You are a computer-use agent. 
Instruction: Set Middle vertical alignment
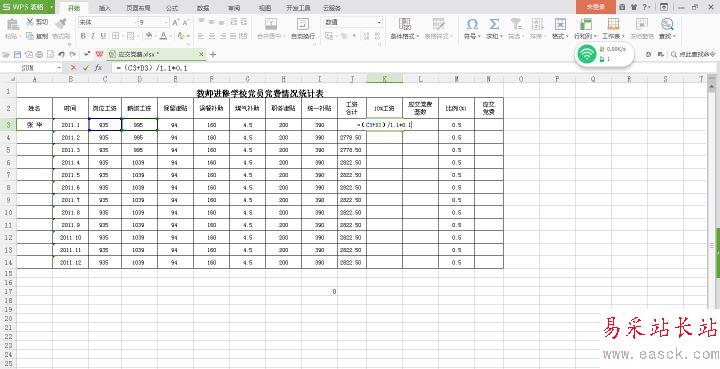point(212,22)
